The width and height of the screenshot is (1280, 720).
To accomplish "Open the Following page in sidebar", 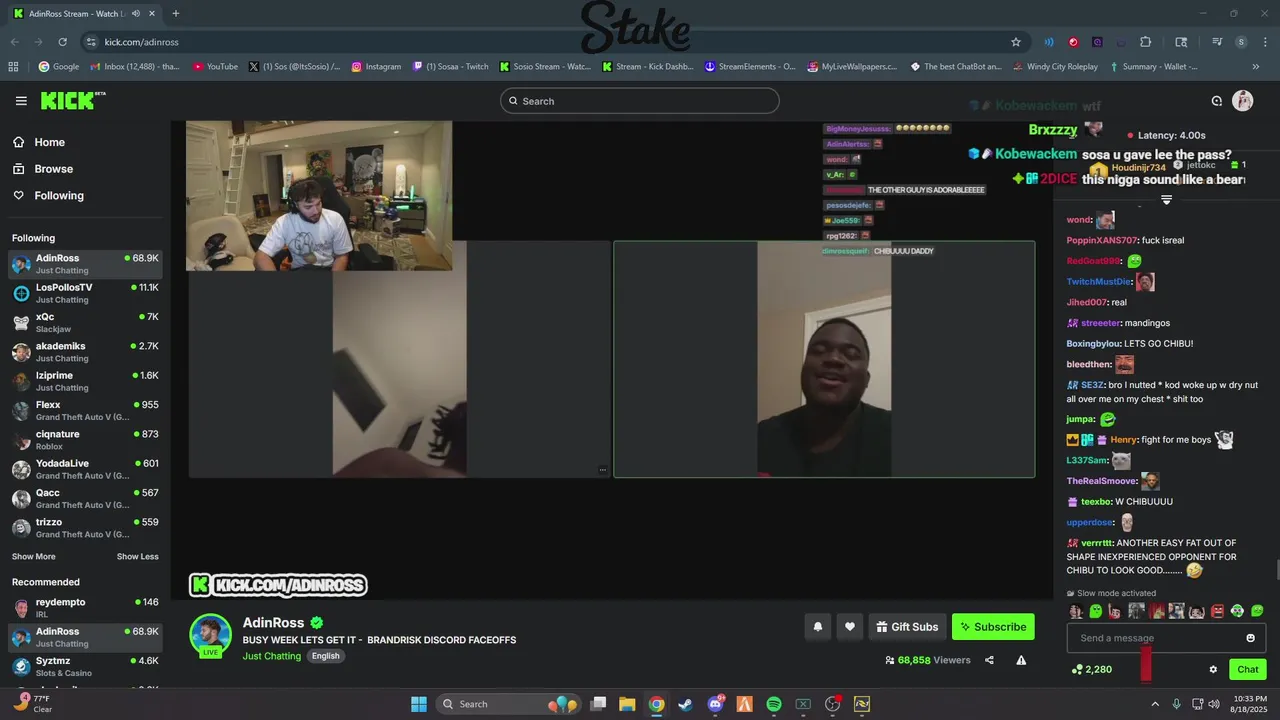I will point(58,196).
